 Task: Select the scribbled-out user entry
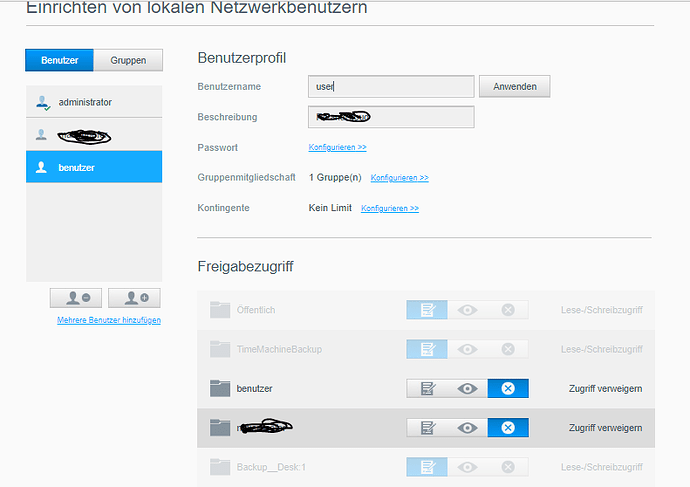coord(94,135)
